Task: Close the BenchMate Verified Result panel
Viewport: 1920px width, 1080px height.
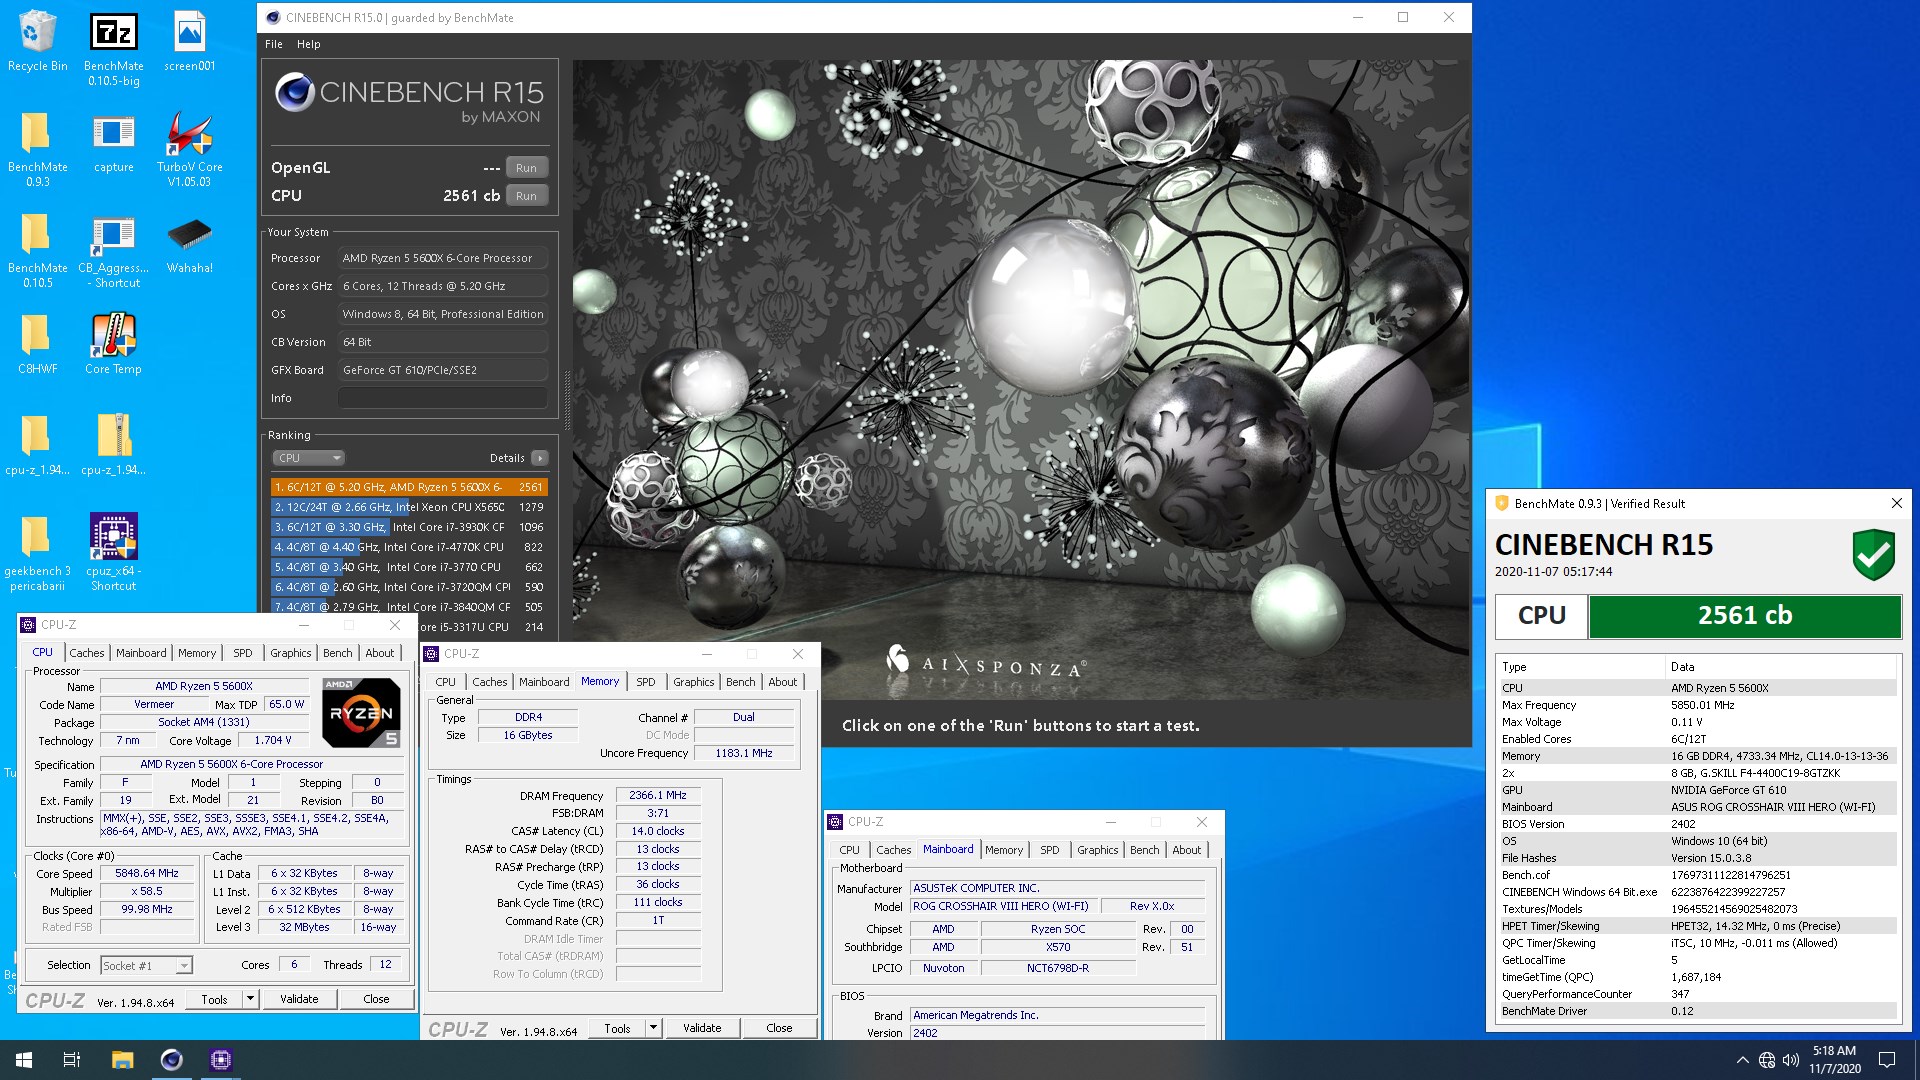Action: pos(1896,503)
